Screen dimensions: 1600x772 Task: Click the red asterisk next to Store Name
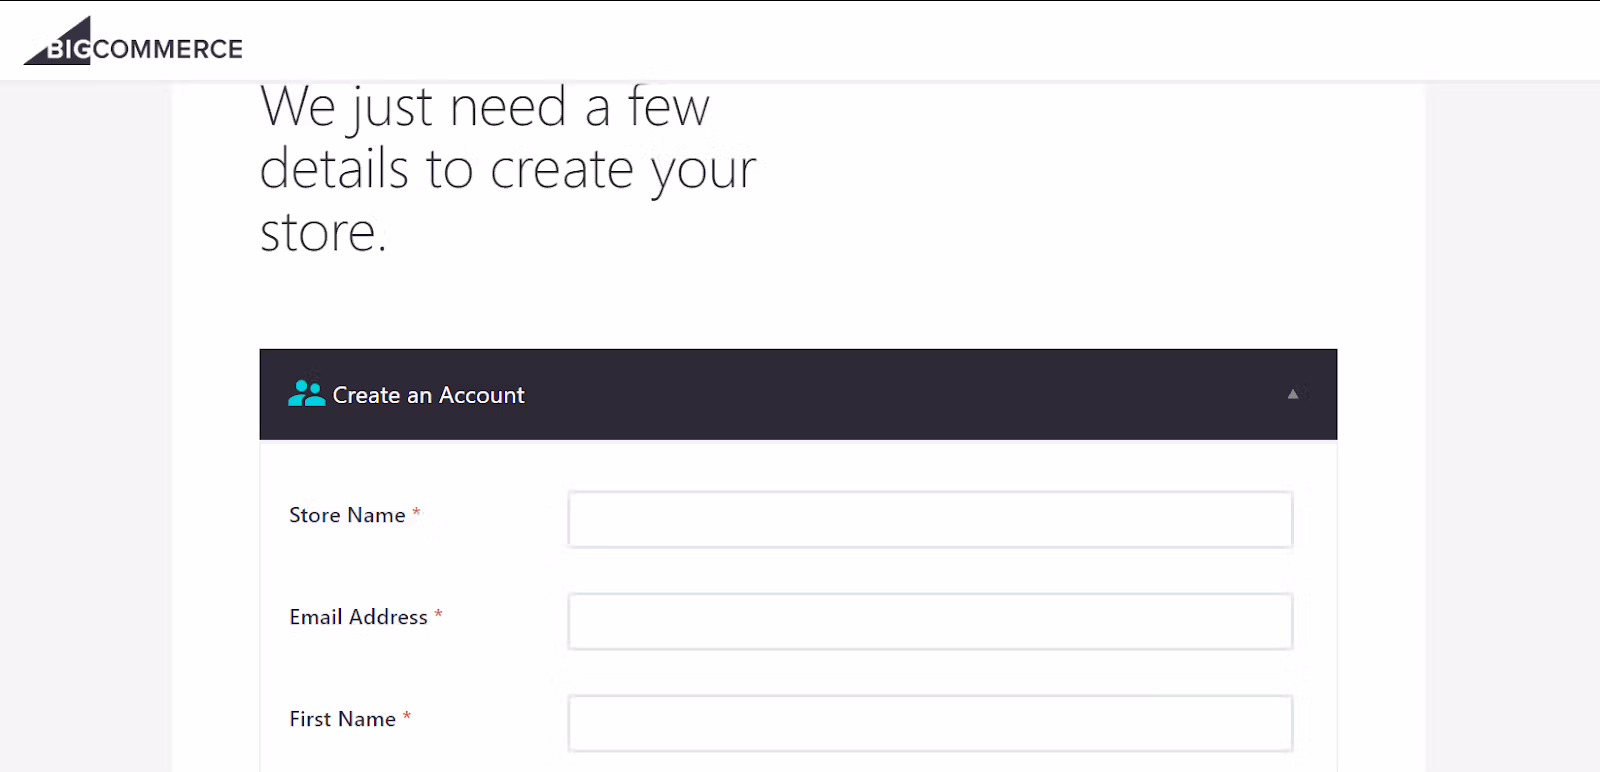[x=416, y=512]
